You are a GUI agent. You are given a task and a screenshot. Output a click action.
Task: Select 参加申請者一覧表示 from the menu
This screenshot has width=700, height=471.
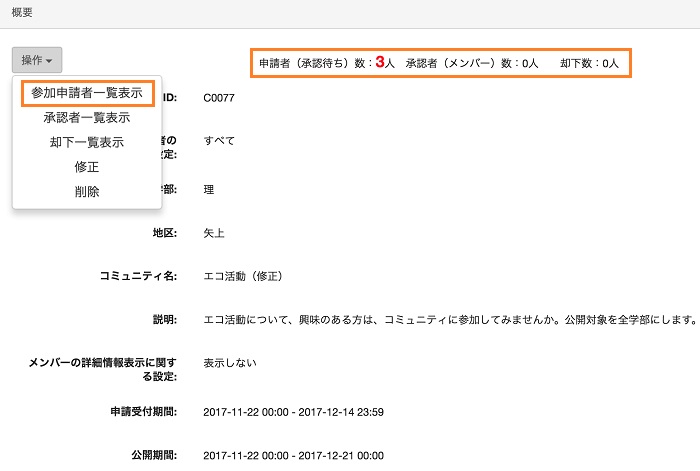point(86,93)
